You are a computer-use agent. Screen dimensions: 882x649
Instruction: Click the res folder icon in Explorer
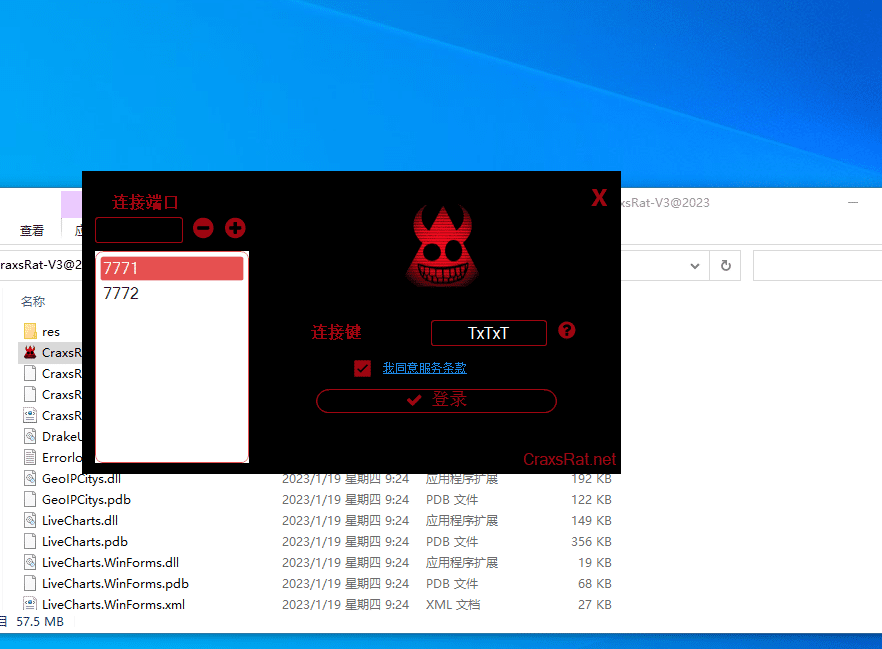30,331
